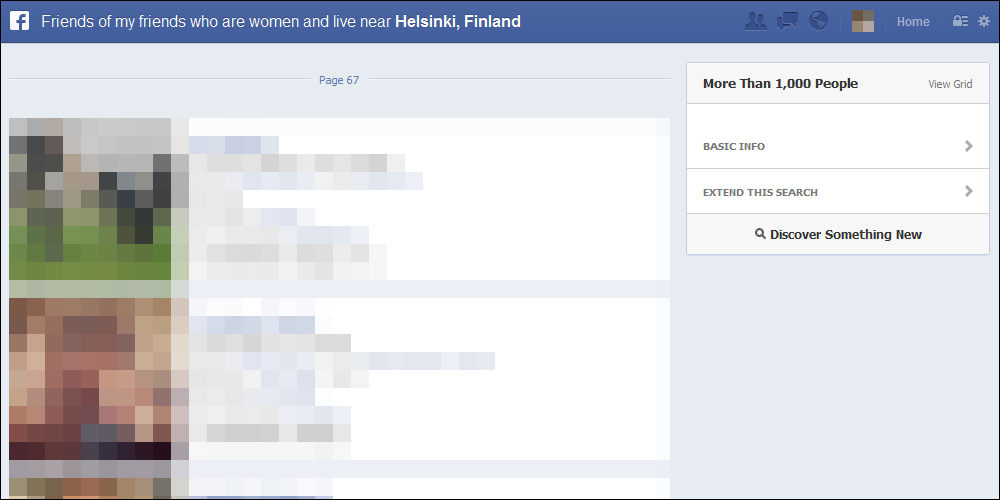
Task: Switch results to View Grid
Action: pos(950,84)
